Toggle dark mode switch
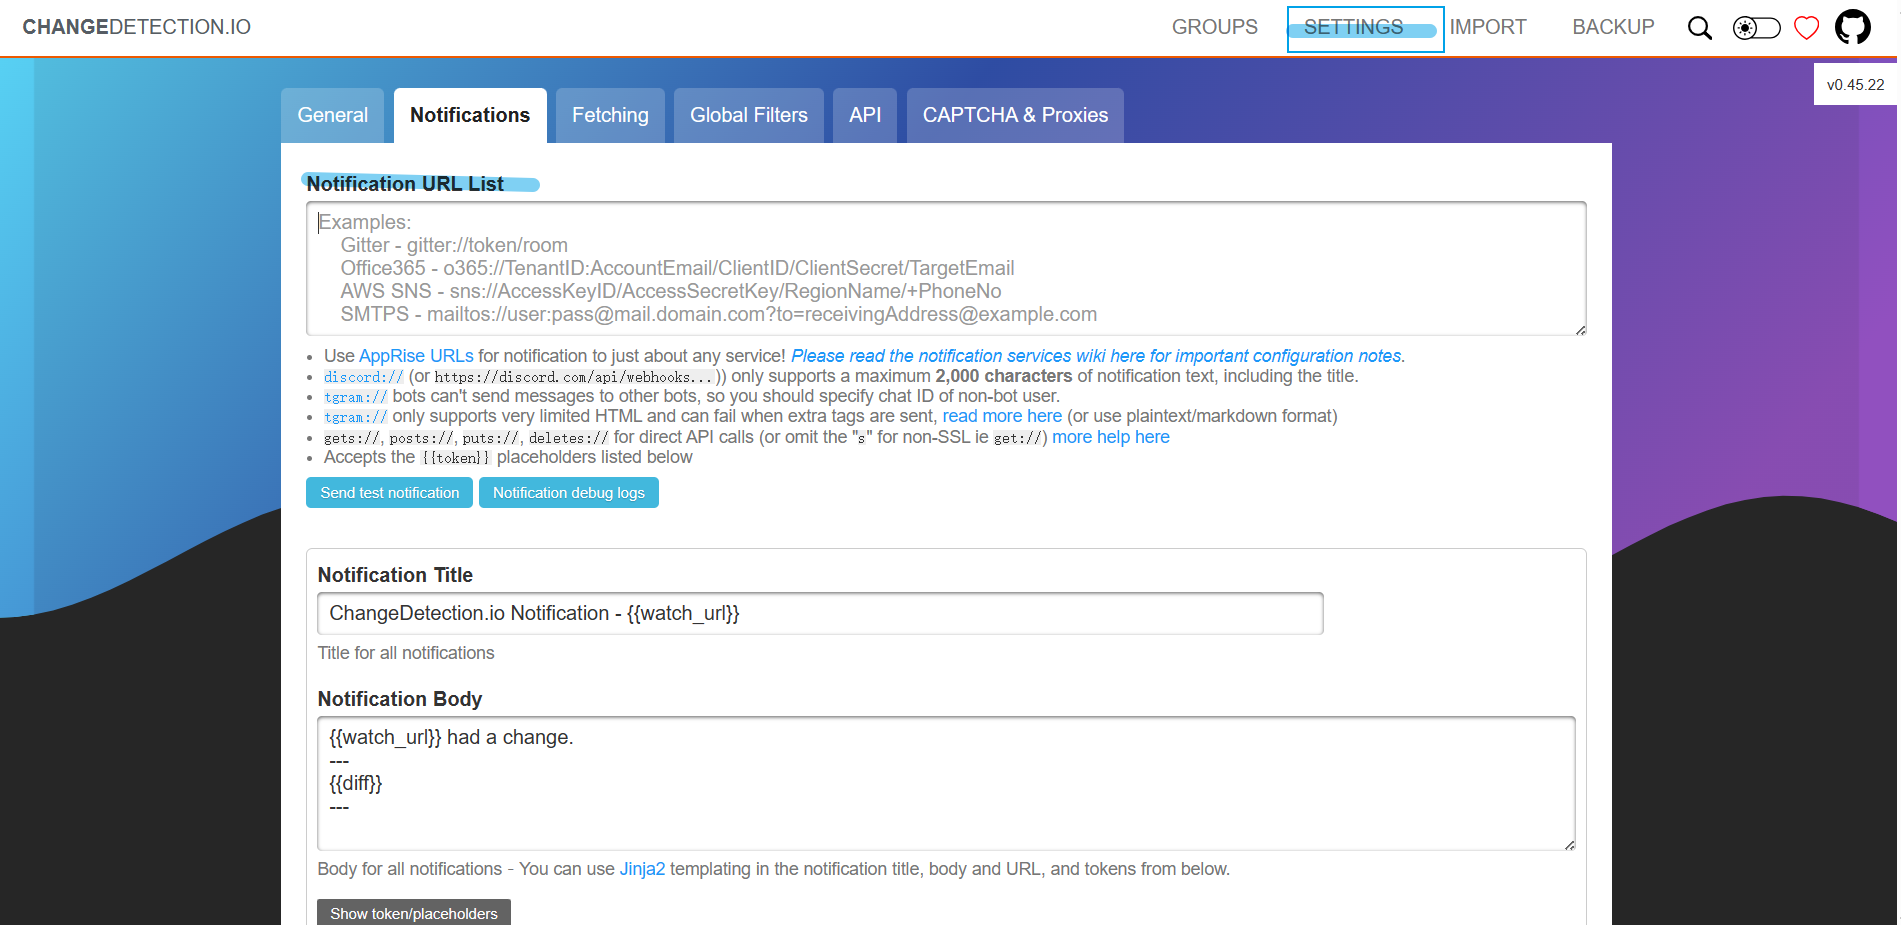 (x=1756, y=28)
